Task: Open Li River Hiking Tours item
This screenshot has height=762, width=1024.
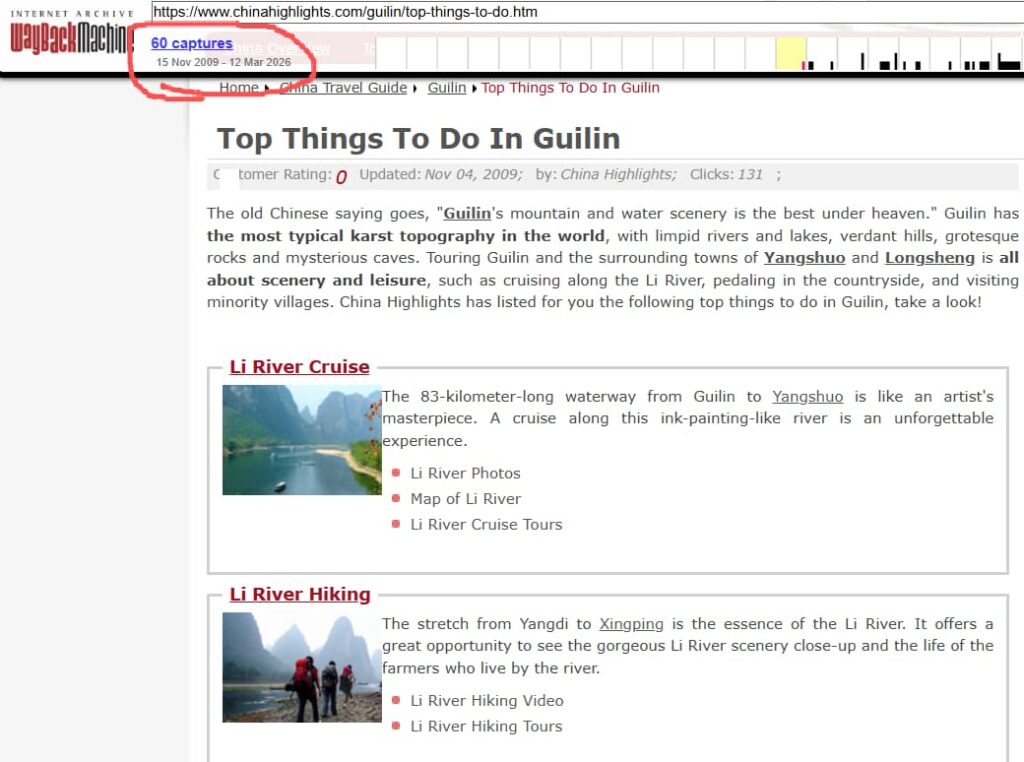Action: pyautogui.click(x=486, y=726)
